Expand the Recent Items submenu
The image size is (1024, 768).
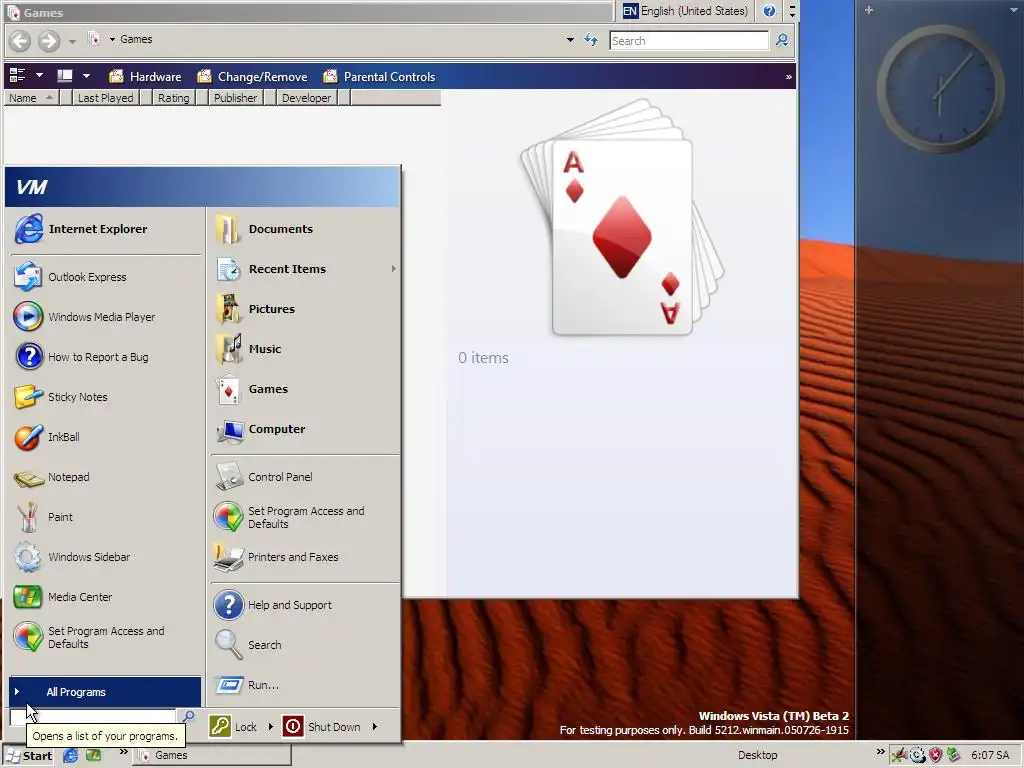[305, 269]
